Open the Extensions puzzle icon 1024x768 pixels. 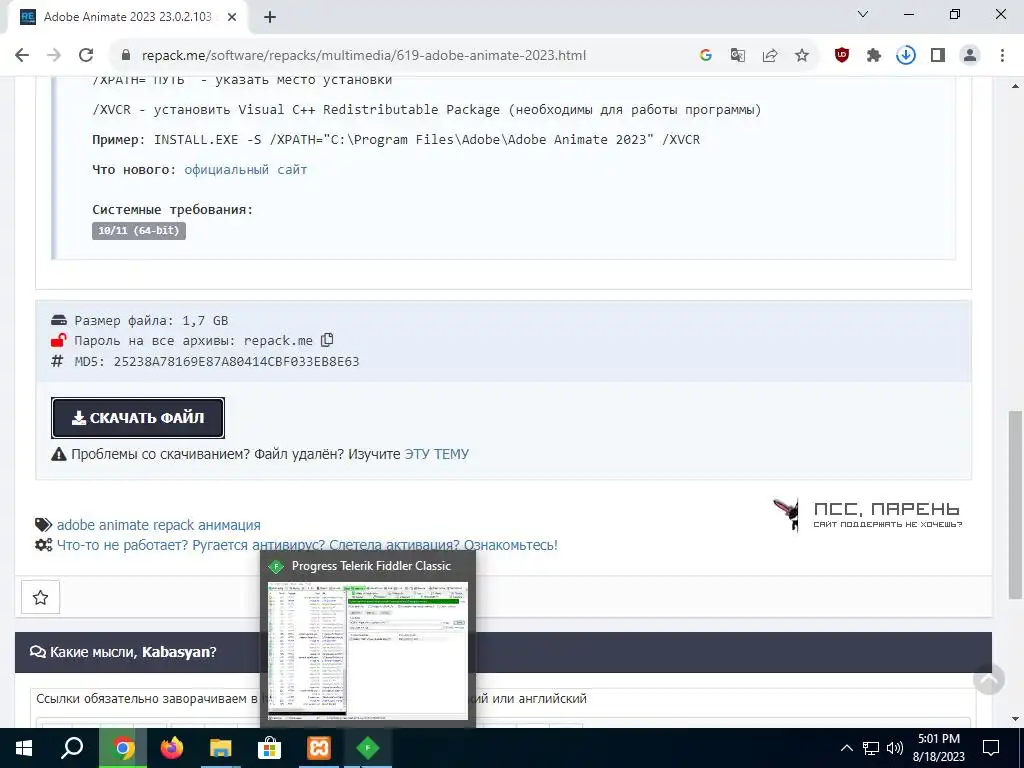(874, 56)
